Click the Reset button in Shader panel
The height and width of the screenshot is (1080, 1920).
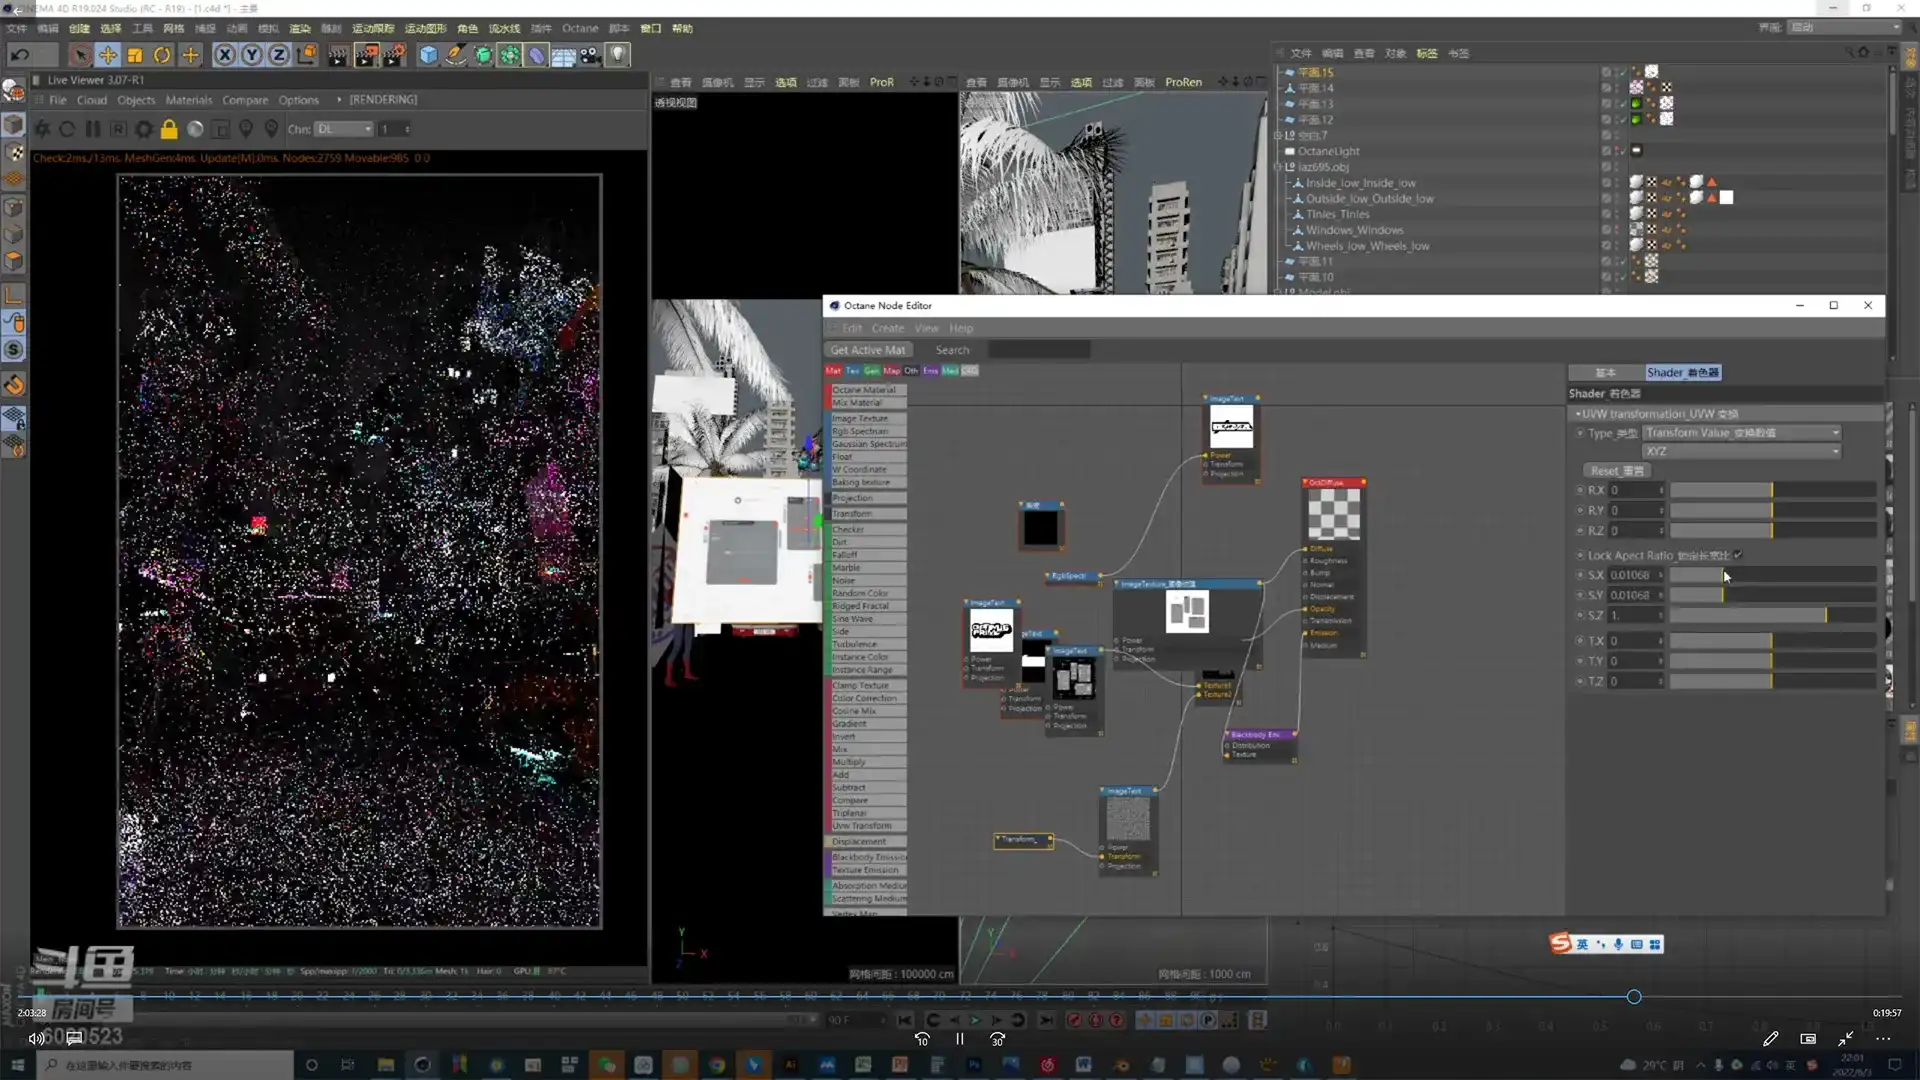(1616, 471)
